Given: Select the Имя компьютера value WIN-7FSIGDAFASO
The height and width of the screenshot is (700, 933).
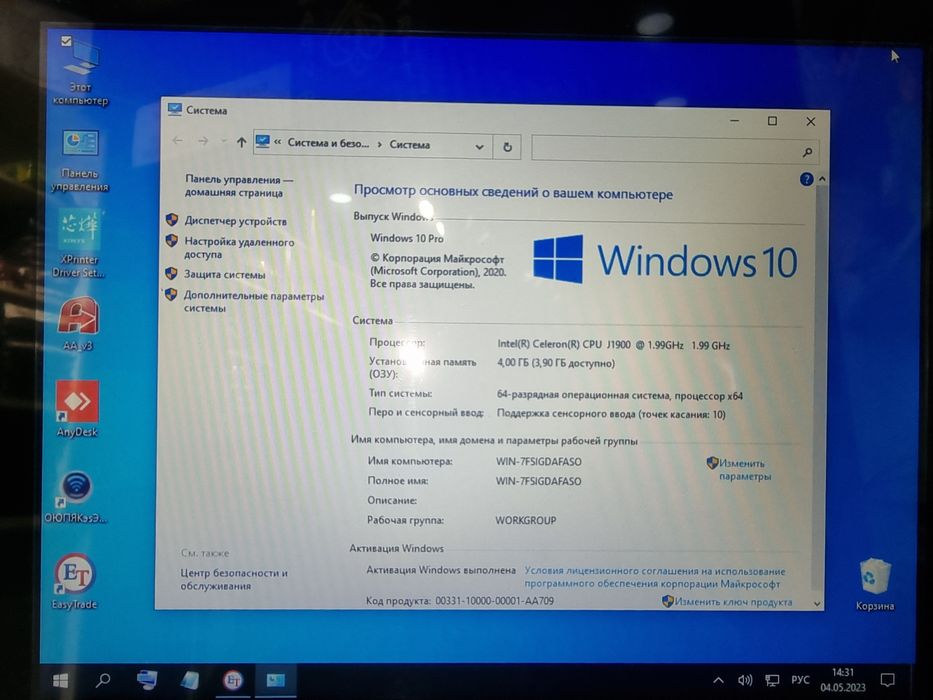Looking at the screenshot, I should [x=538, y=462].
